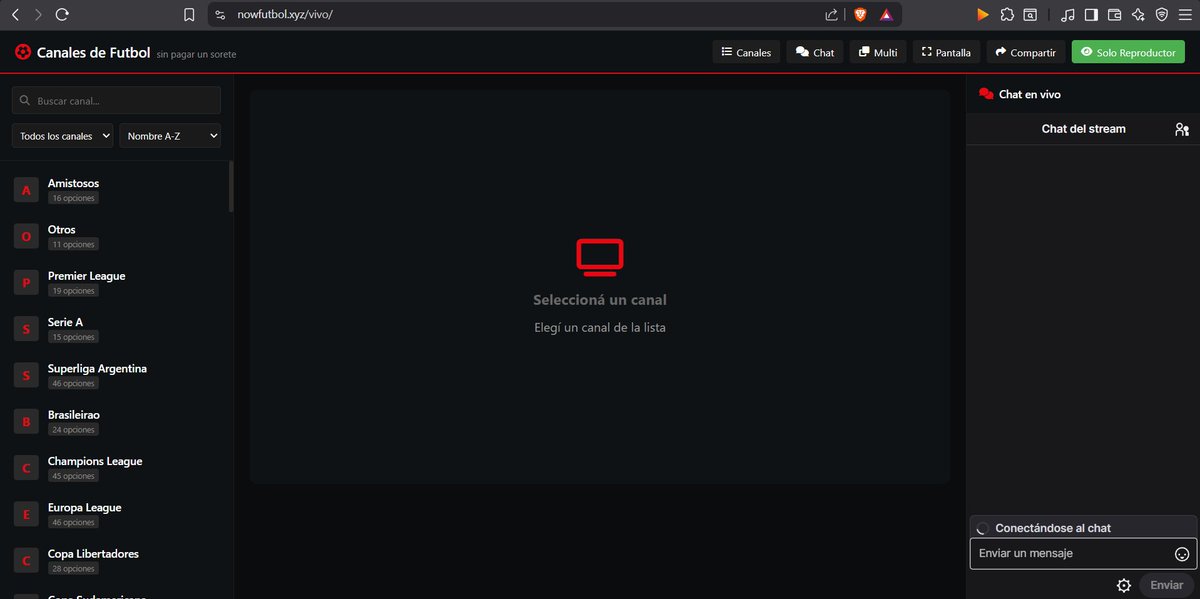The height and width of the screenshot is (599, 1200).
Task: Open the browser hamburger menu
Action: (x=1184, y=15)
